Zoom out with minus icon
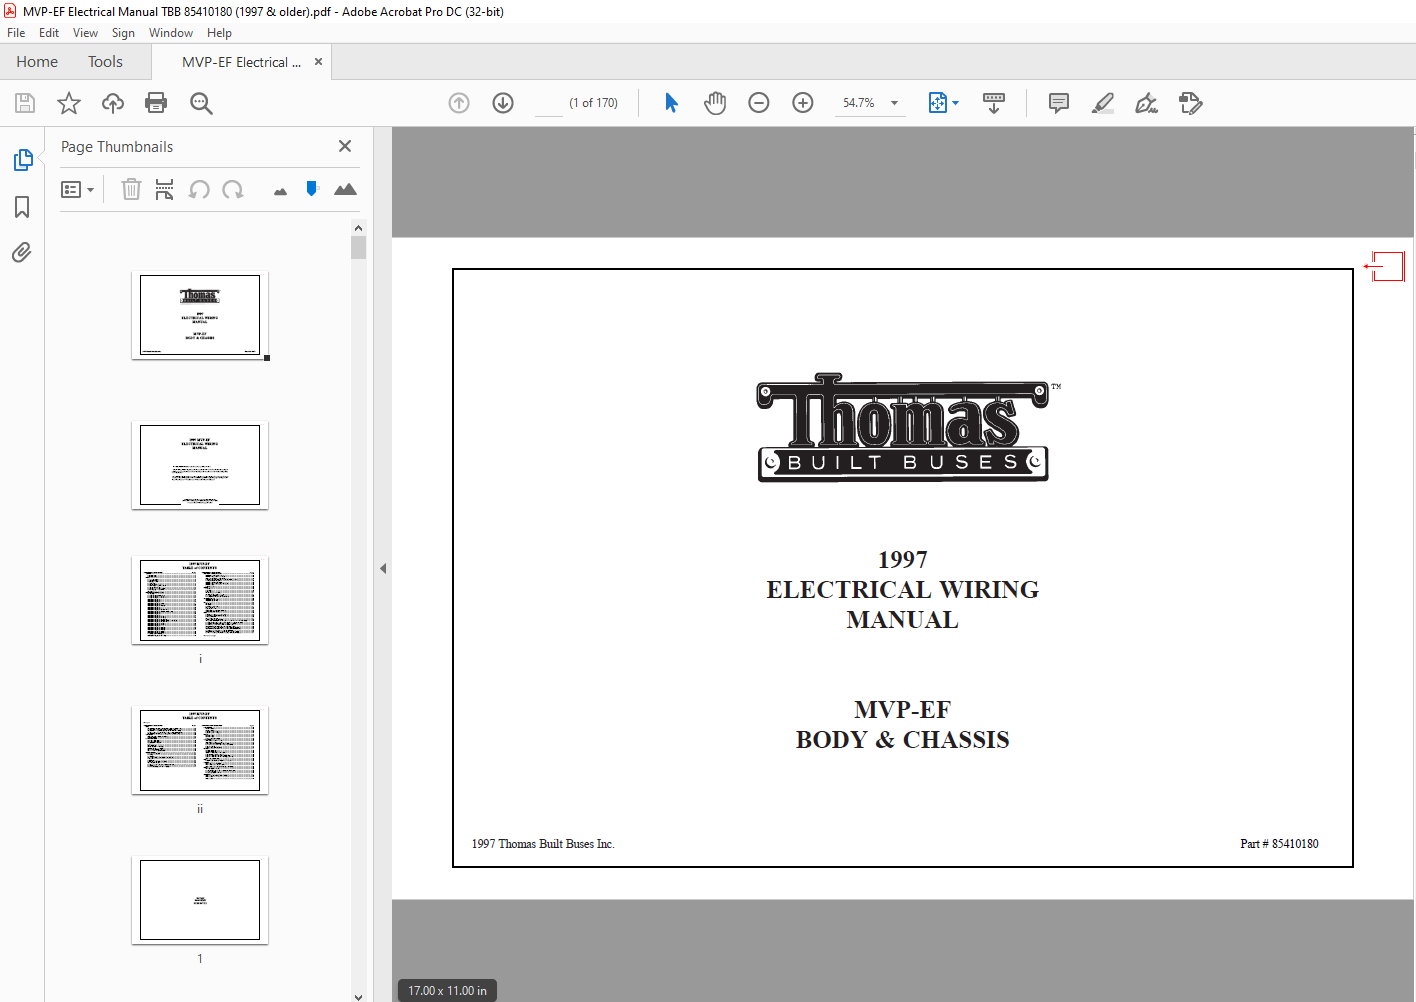Screen dimensions: 1416x1002 coord(759,103)
